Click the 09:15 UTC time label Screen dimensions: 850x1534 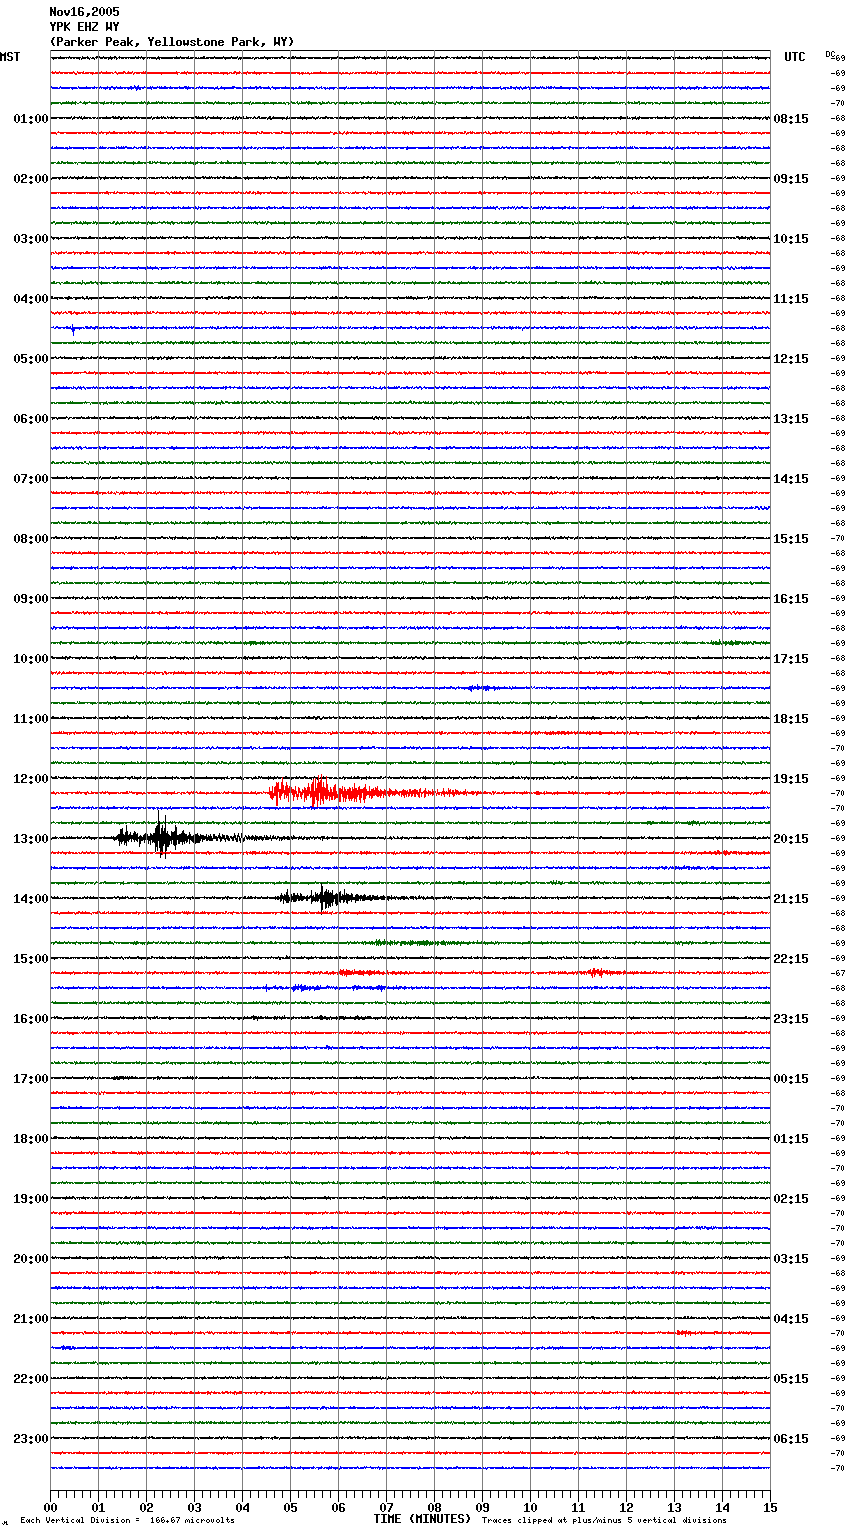tap(791, 179)
